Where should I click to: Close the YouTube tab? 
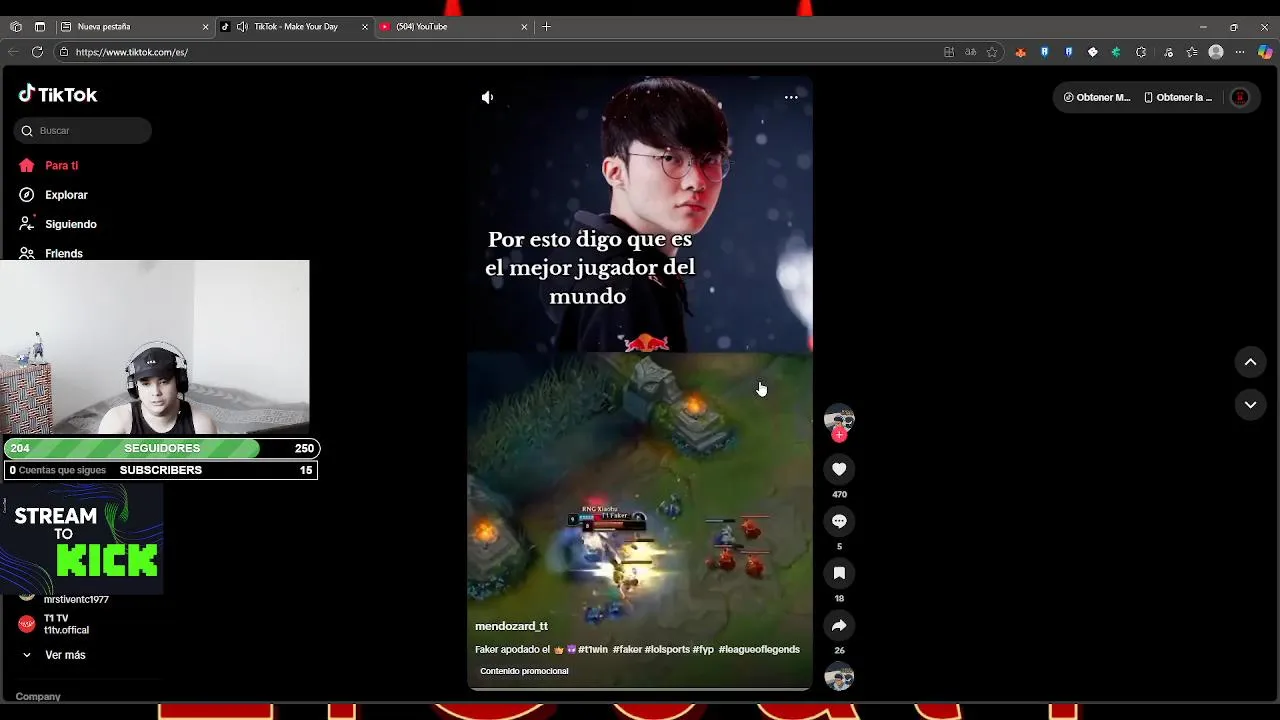pos(524,27)
